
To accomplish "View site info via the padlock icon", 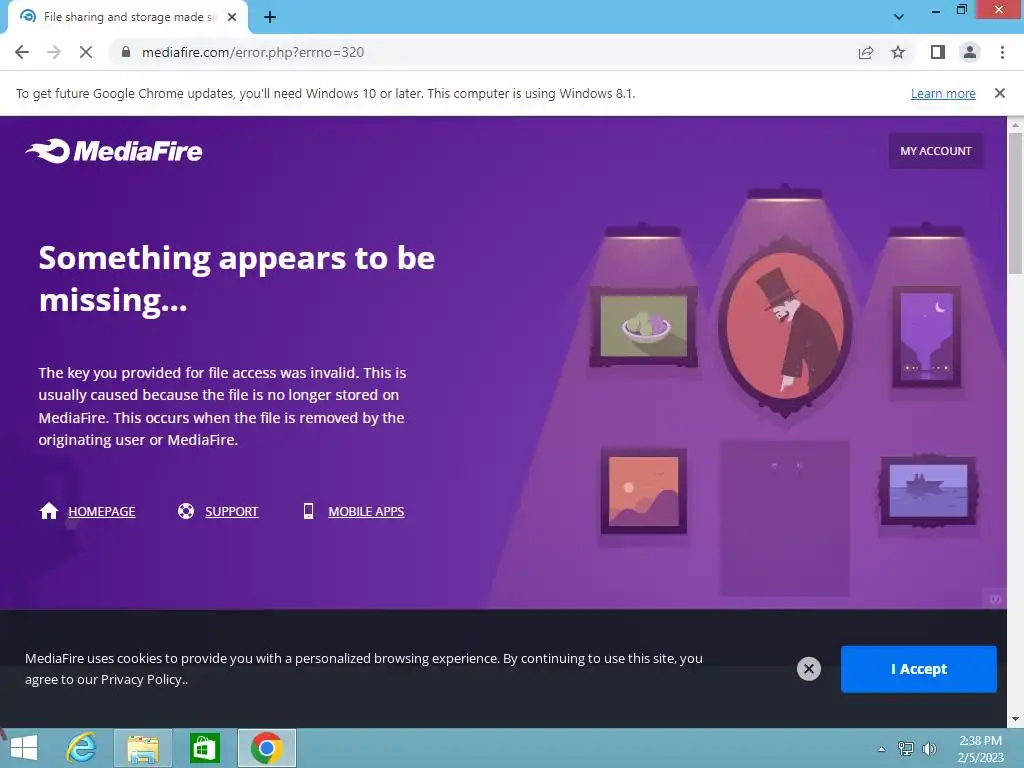I will (x=126, y=52).
